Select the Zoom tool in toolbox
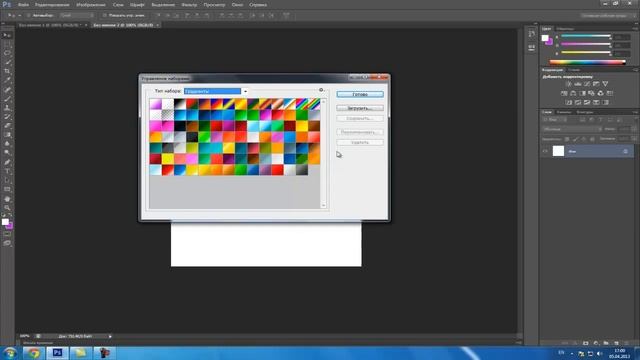This screenshot has width=640, height=360. click(x=7, y=208)
